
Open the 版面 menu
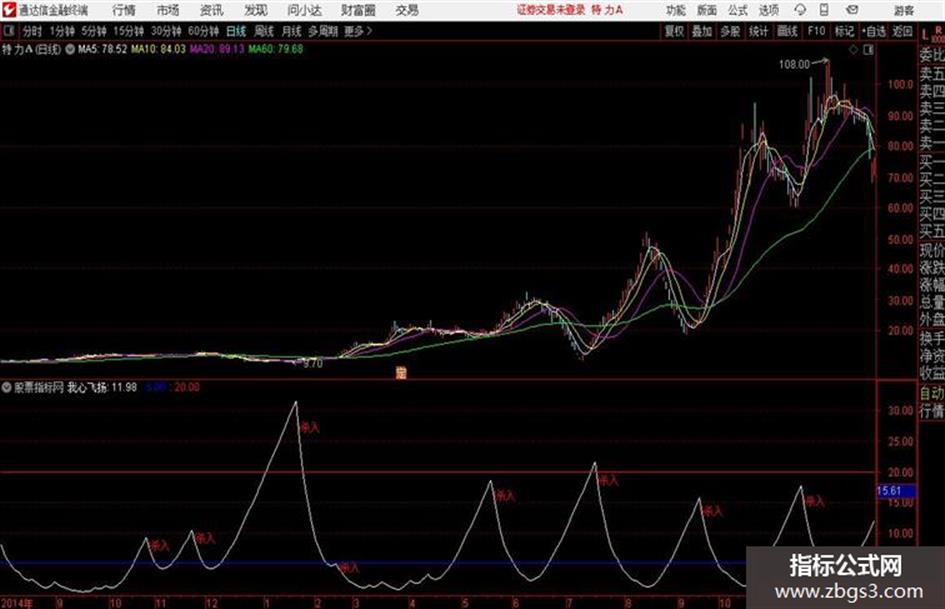pos(706,10)
